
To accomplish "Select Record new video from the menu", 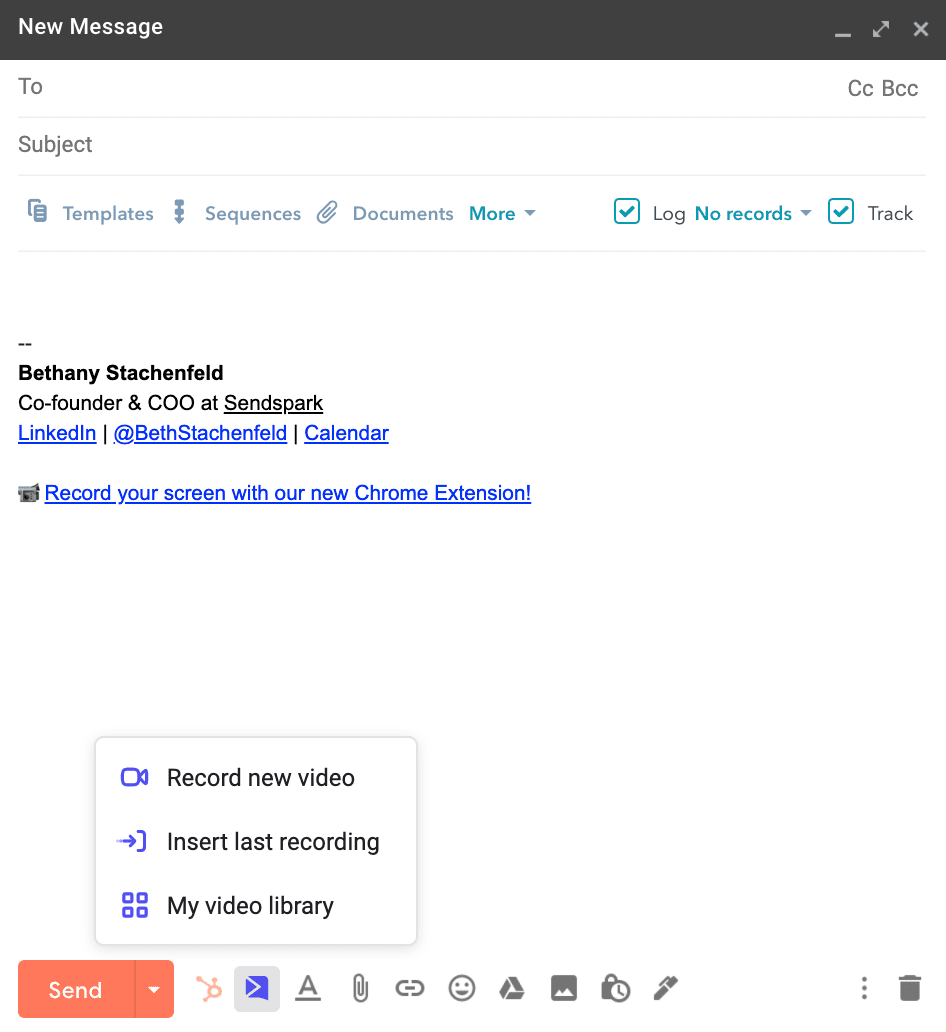I will click(261, 777).
